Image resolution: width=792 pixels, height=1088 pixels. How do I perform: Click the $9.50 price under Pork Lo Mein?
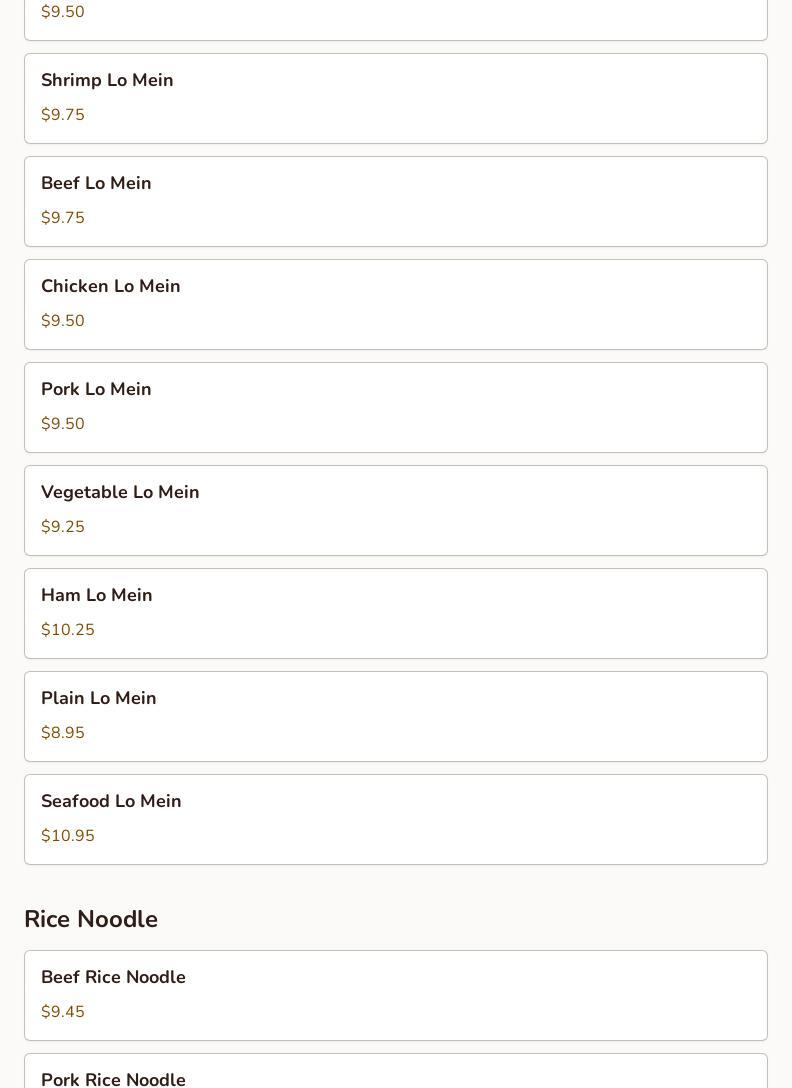[63, 424]
